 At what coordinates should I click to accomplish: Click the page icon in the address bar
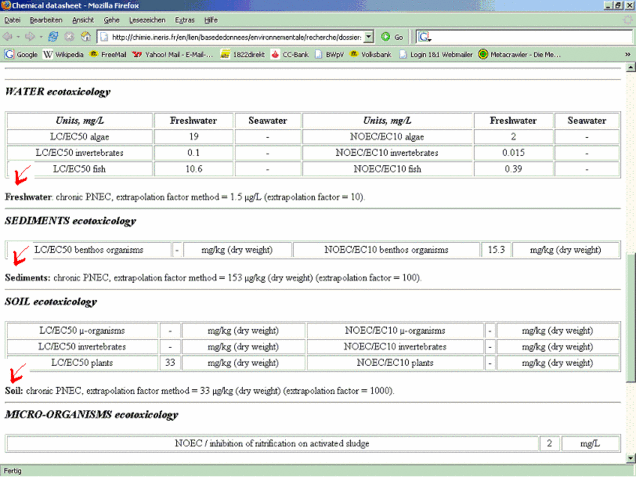104,37
